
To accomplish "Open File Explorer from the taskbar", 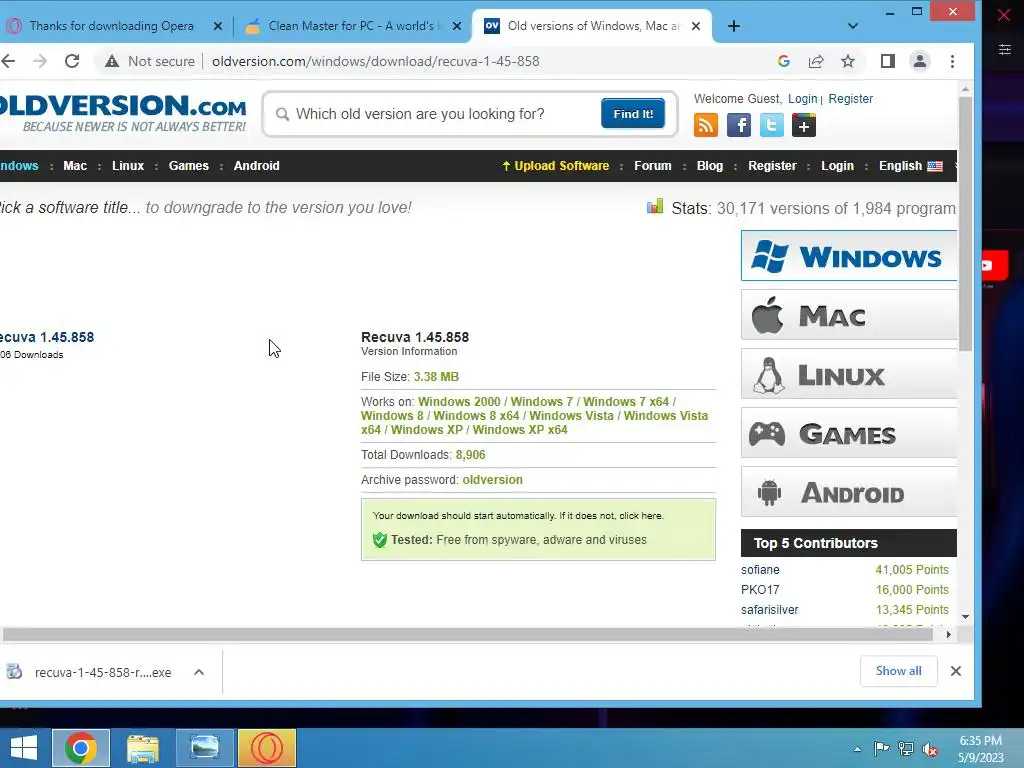I will tap(143, 748).
